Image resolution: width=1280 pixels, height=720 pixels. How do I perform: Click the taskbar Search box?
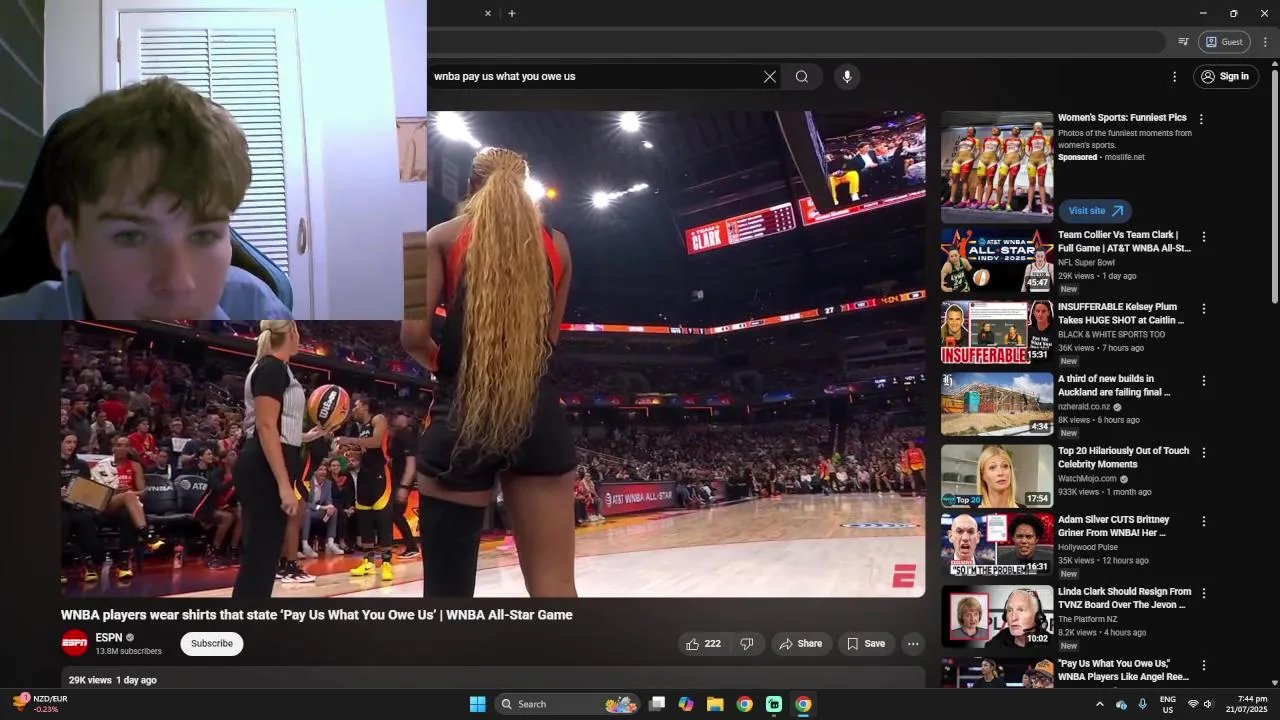pos(569,704)
